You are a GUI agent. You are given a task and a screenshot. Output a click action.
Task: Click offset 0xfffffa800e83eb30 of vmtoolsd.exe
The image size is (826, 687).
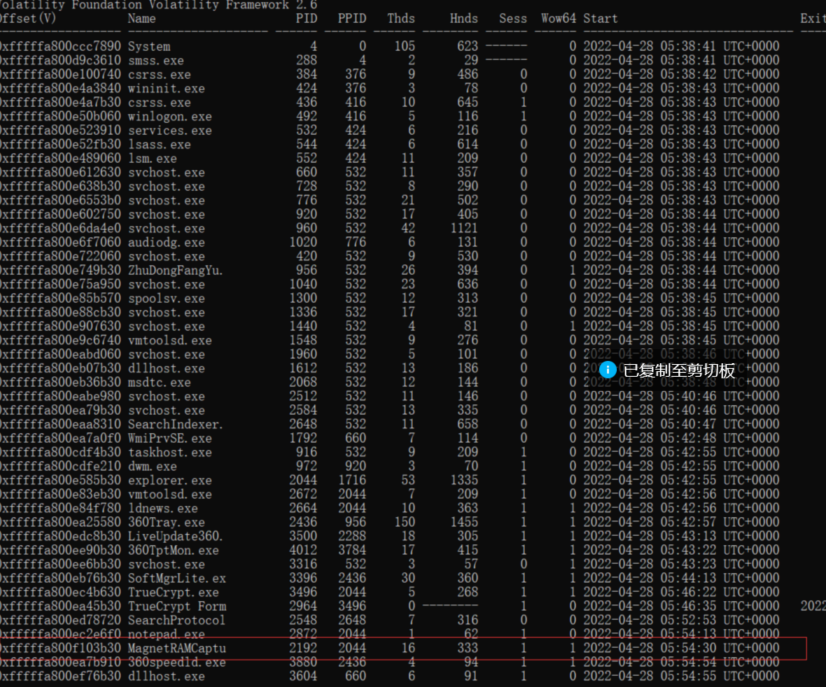(x=61, y=494)
